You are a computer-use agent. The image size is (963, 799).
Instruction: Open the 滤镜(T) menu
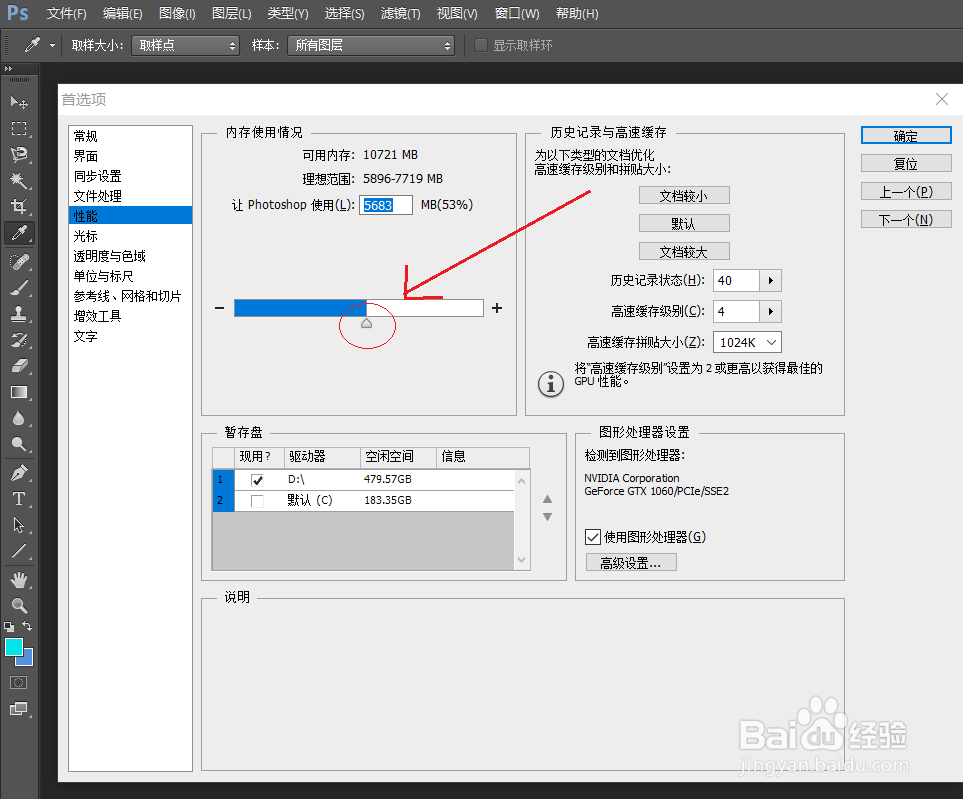click(x=400, y=13)
